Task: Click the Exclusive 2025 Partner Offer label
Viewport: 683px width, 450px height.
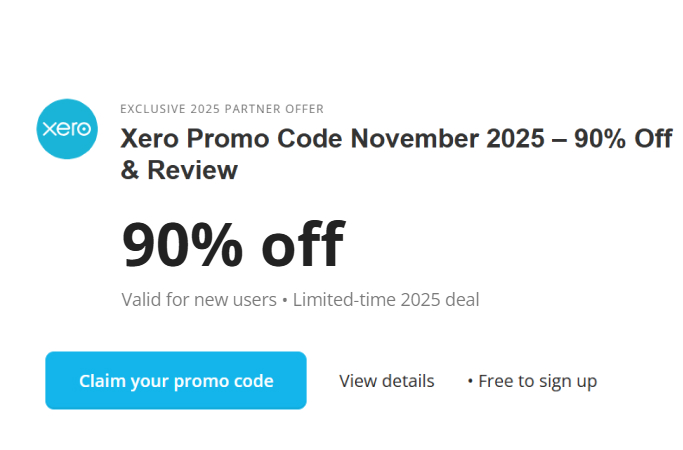Action: [221, 109]
